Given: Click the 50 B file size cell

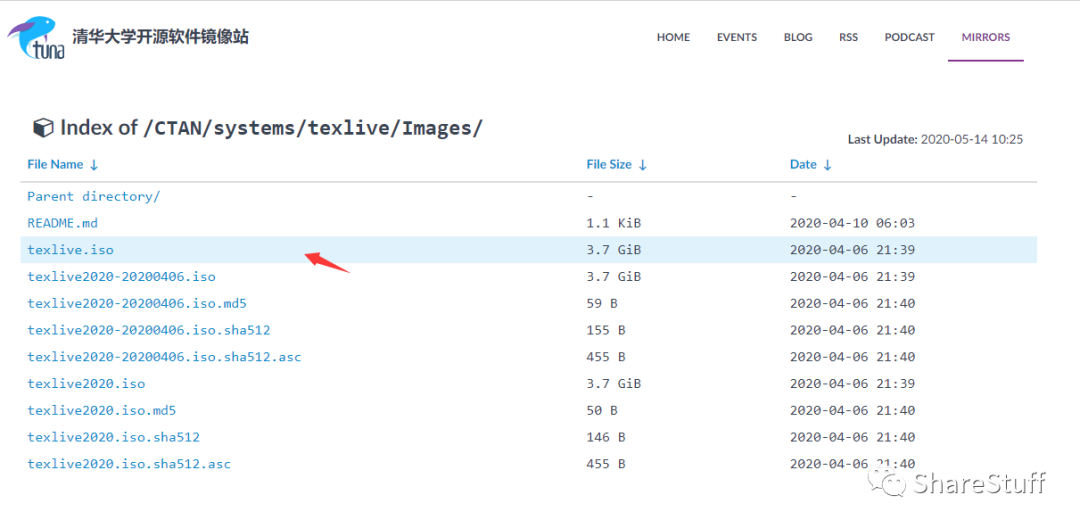Looking at the screenshot, I should pyautogui.click(x=602, y=410).
